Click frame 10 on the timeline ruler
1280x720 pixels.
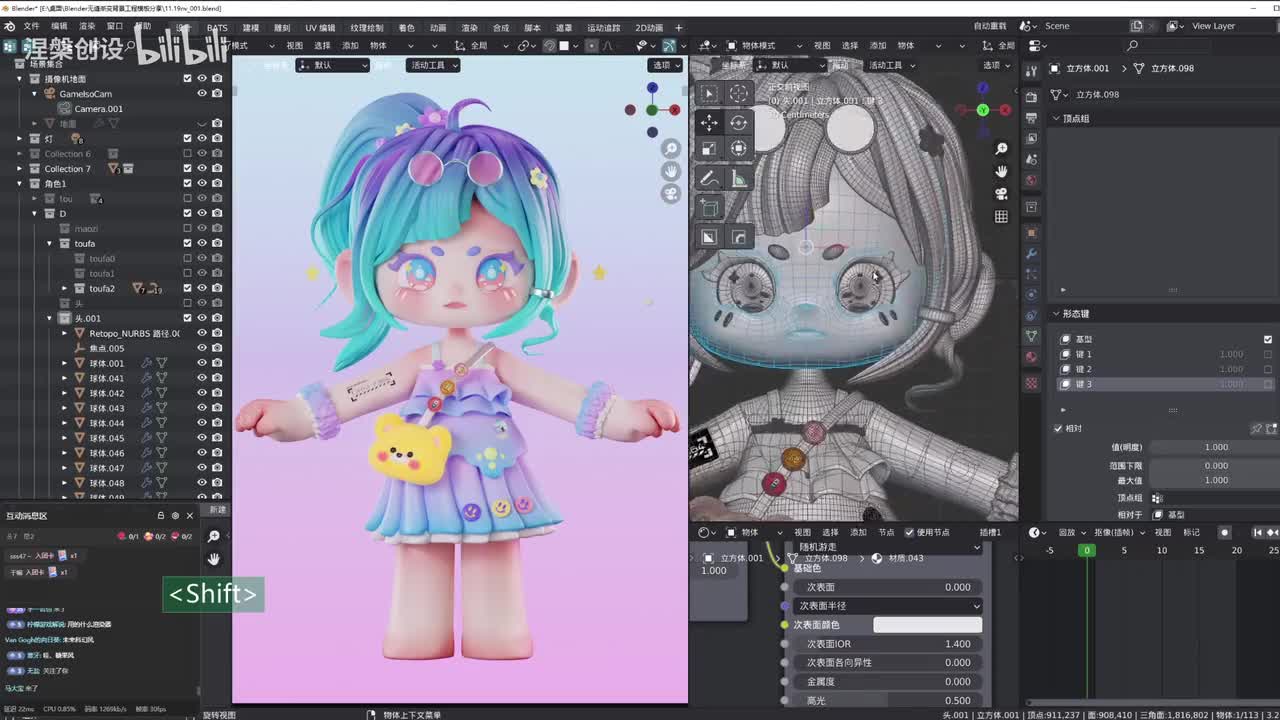(x=1162, y=550)
